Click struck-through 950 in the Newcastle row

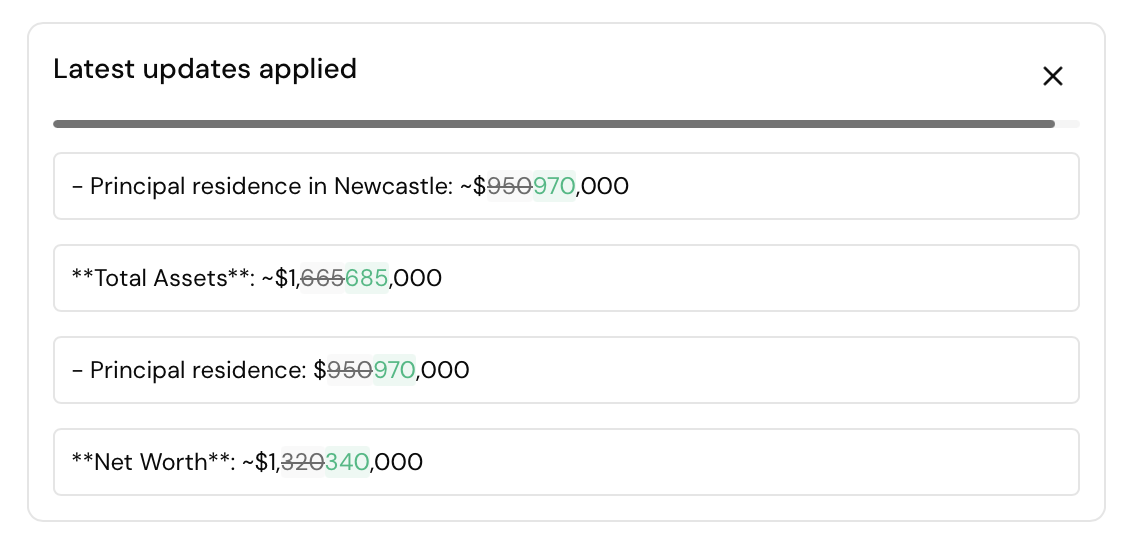tap(509, 186)
